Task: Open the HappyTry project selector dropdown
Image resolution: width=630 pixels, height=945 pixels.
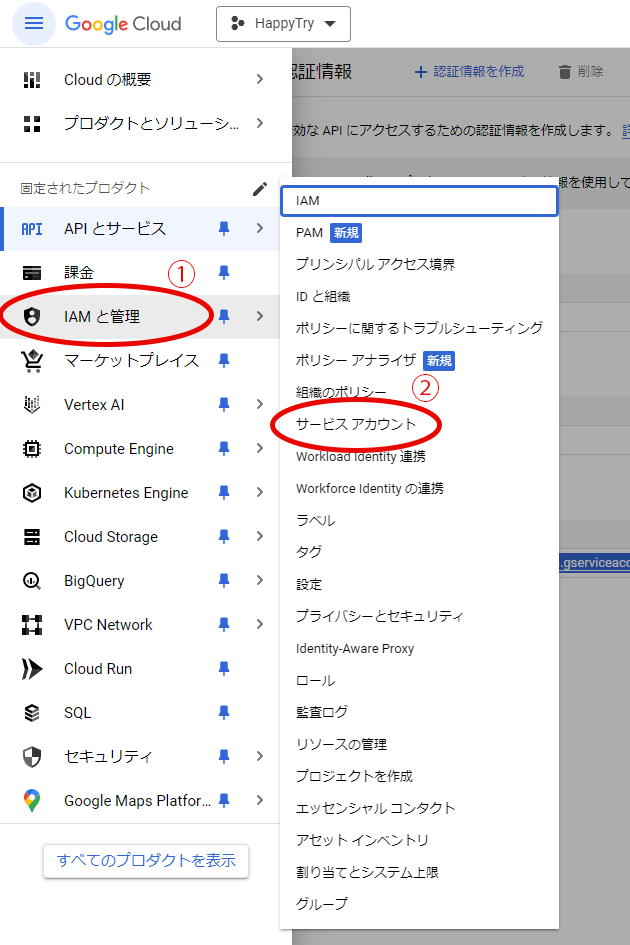Action: 283,24
